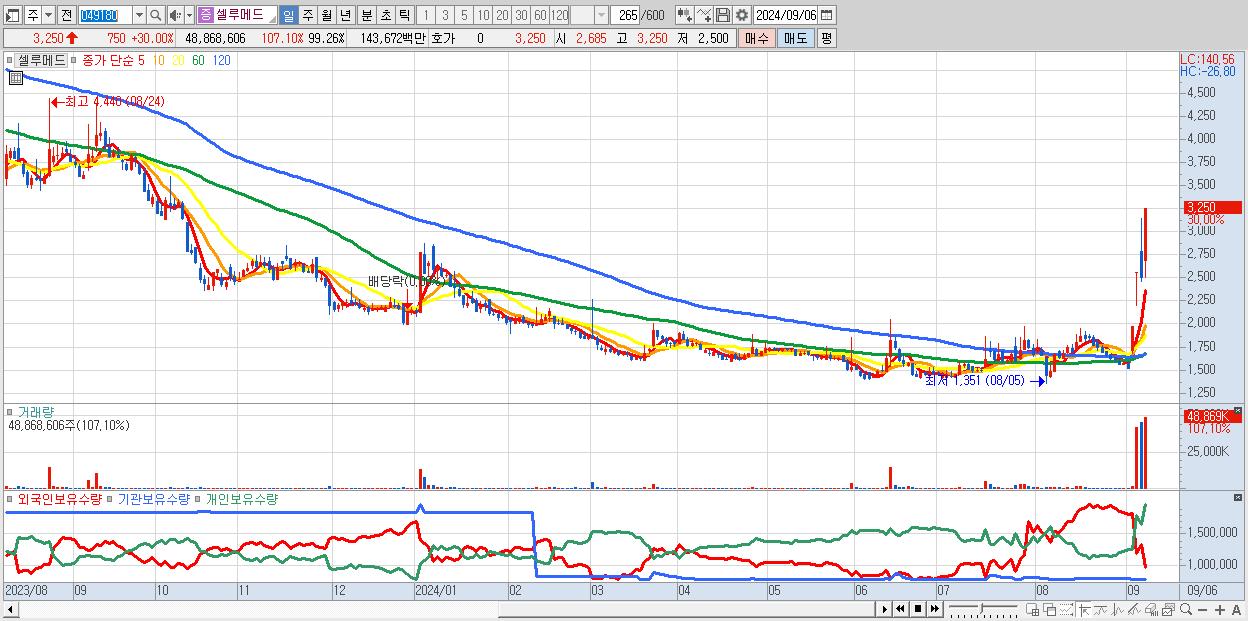Click the 120-day moving average blue legend
The image size is (1248, 621).
(222, 60)
